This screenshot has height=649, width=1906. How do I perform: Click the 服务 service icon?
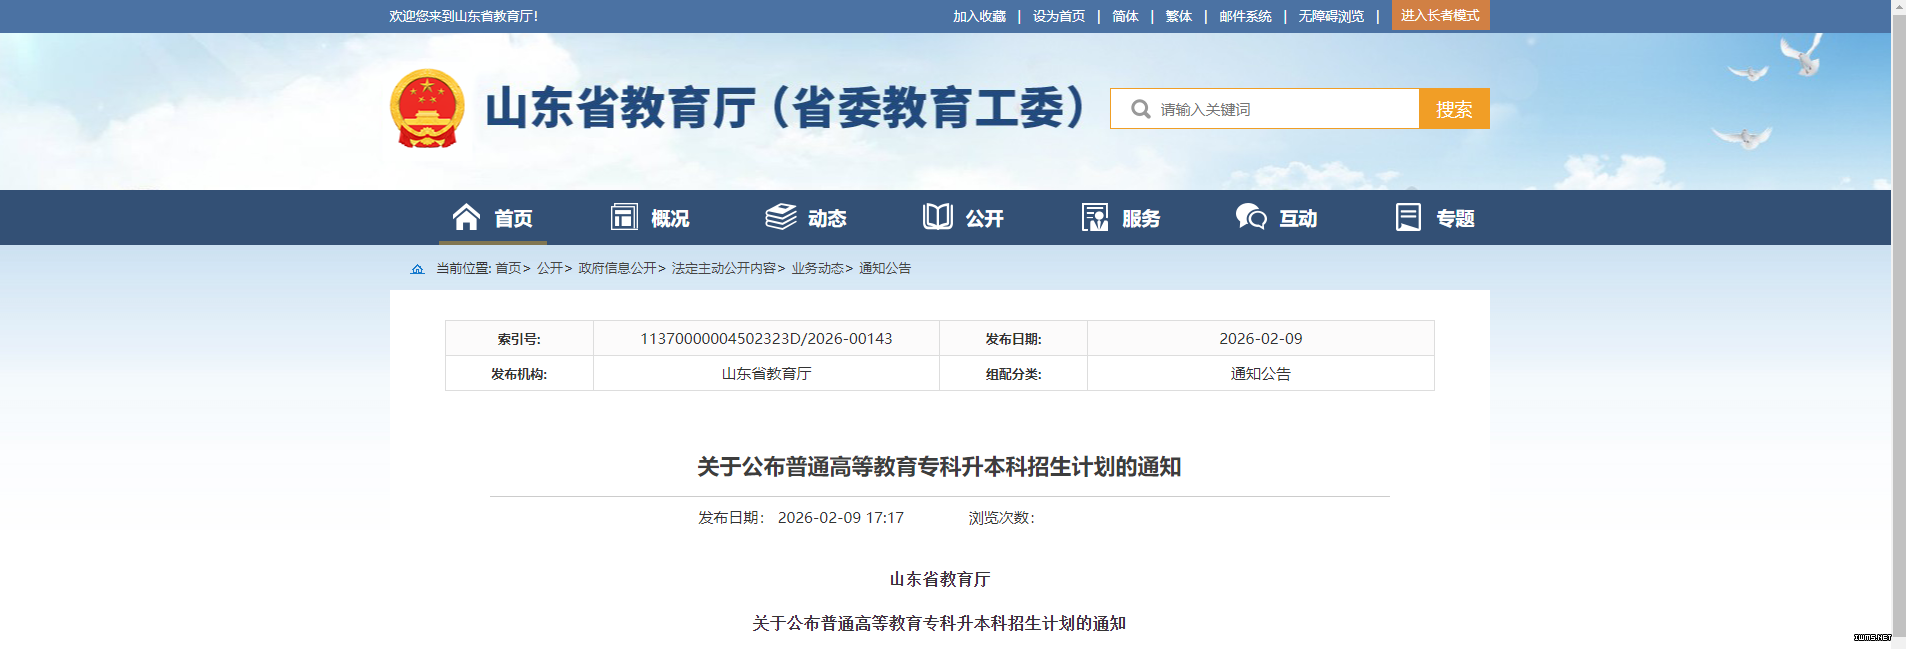click(x=1095, y=217)
